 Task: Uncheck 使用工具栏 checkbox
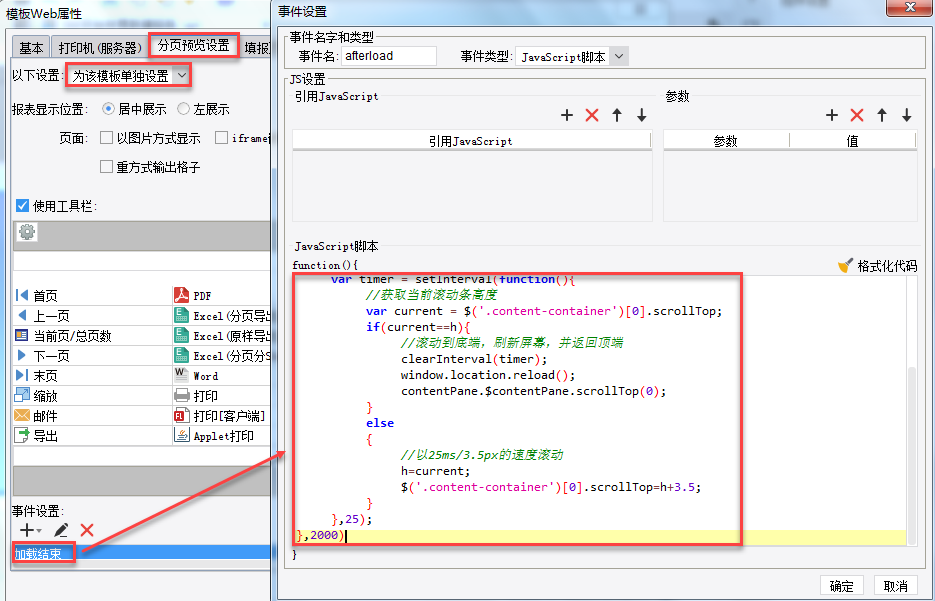22,206
